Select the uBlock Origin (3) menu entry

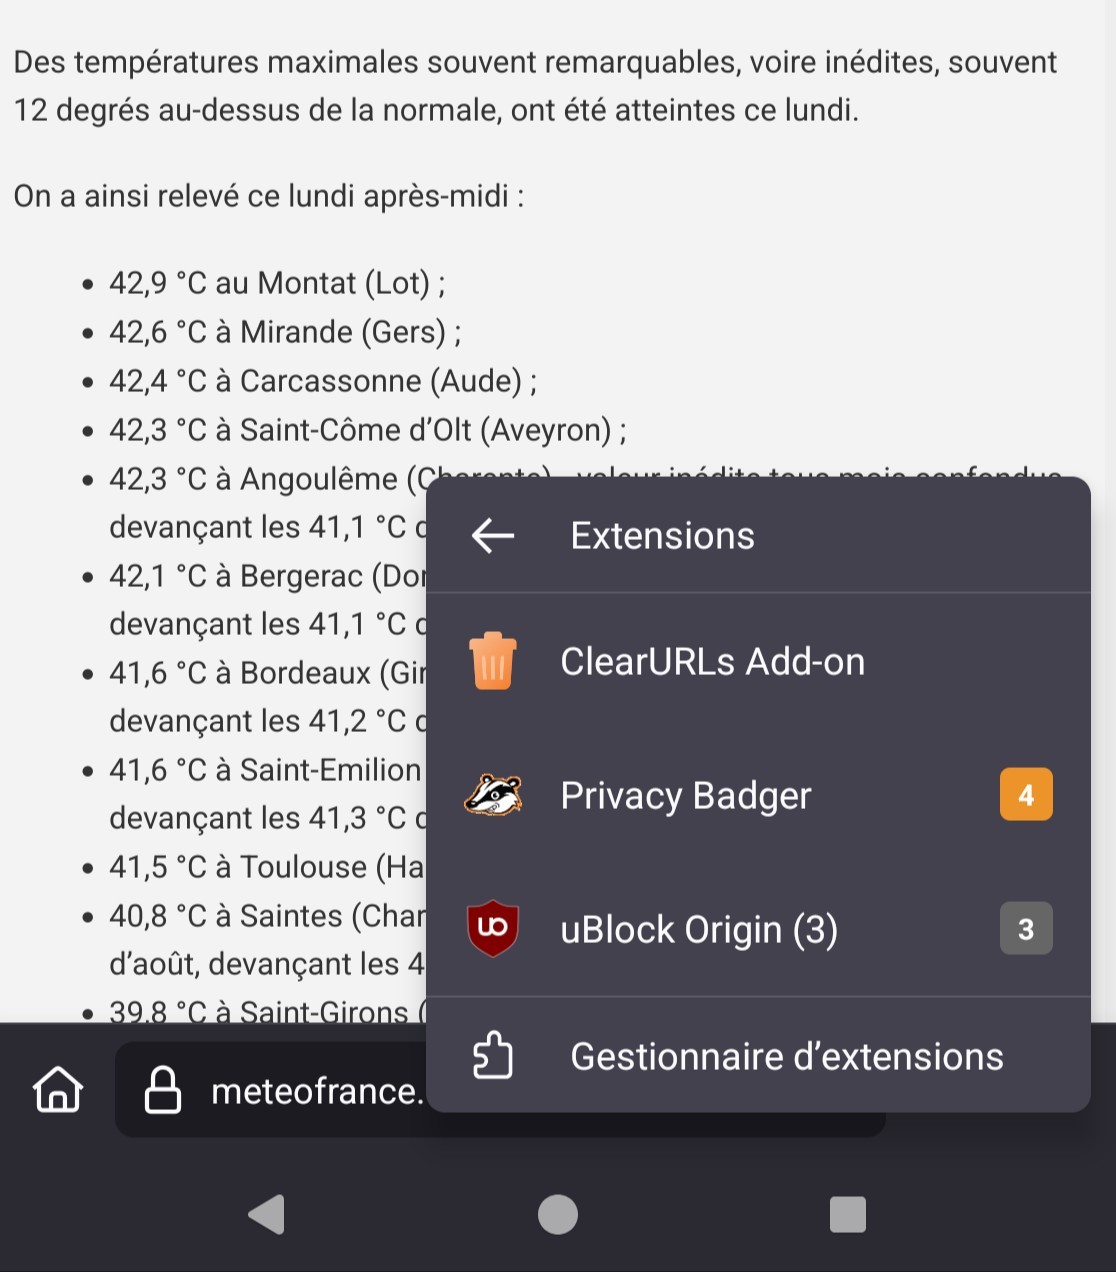coord(758,929)
